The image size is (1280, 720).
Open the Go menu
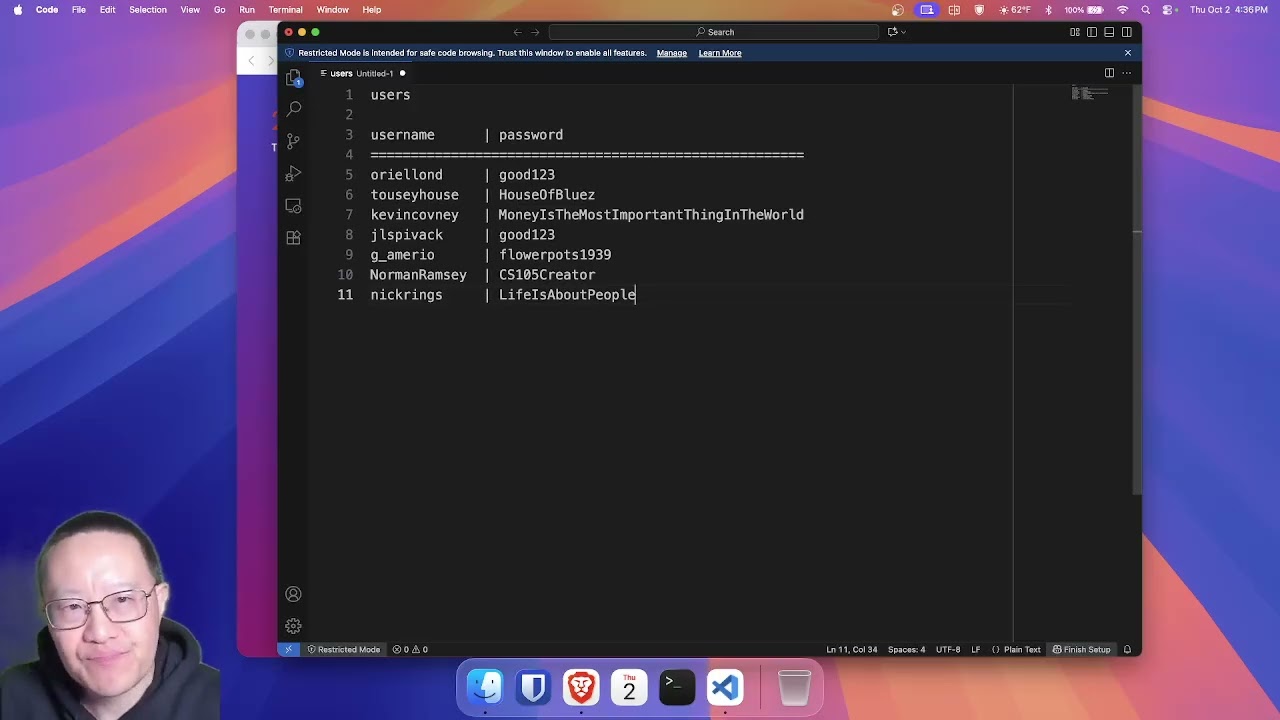click(x=219, y=10)
